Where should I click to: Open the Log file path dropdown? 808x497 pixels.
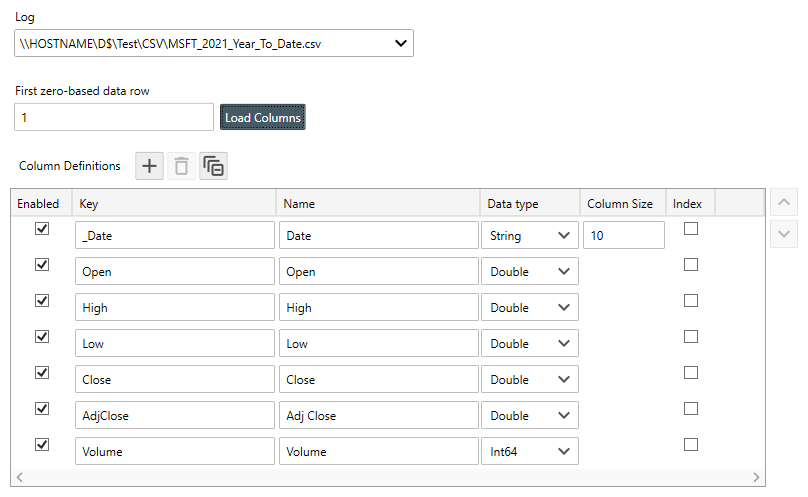click(214, 43)
